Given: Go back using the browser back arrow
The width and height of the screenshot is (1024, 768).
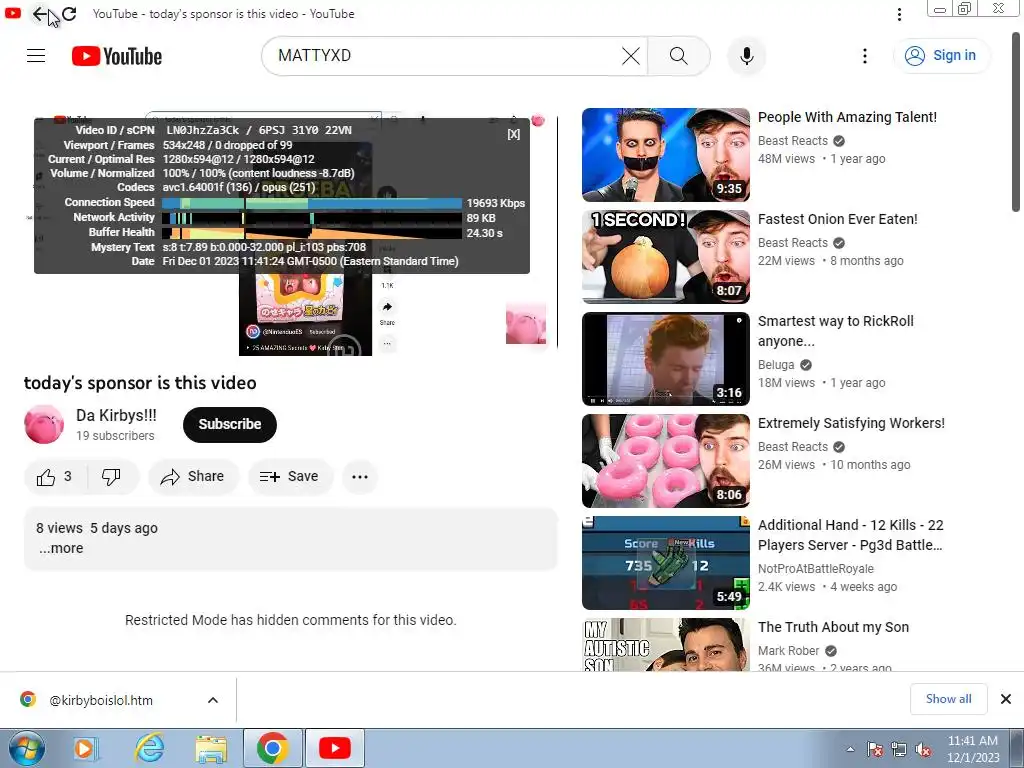Looking at the screenshot, I should coord(40,14).
